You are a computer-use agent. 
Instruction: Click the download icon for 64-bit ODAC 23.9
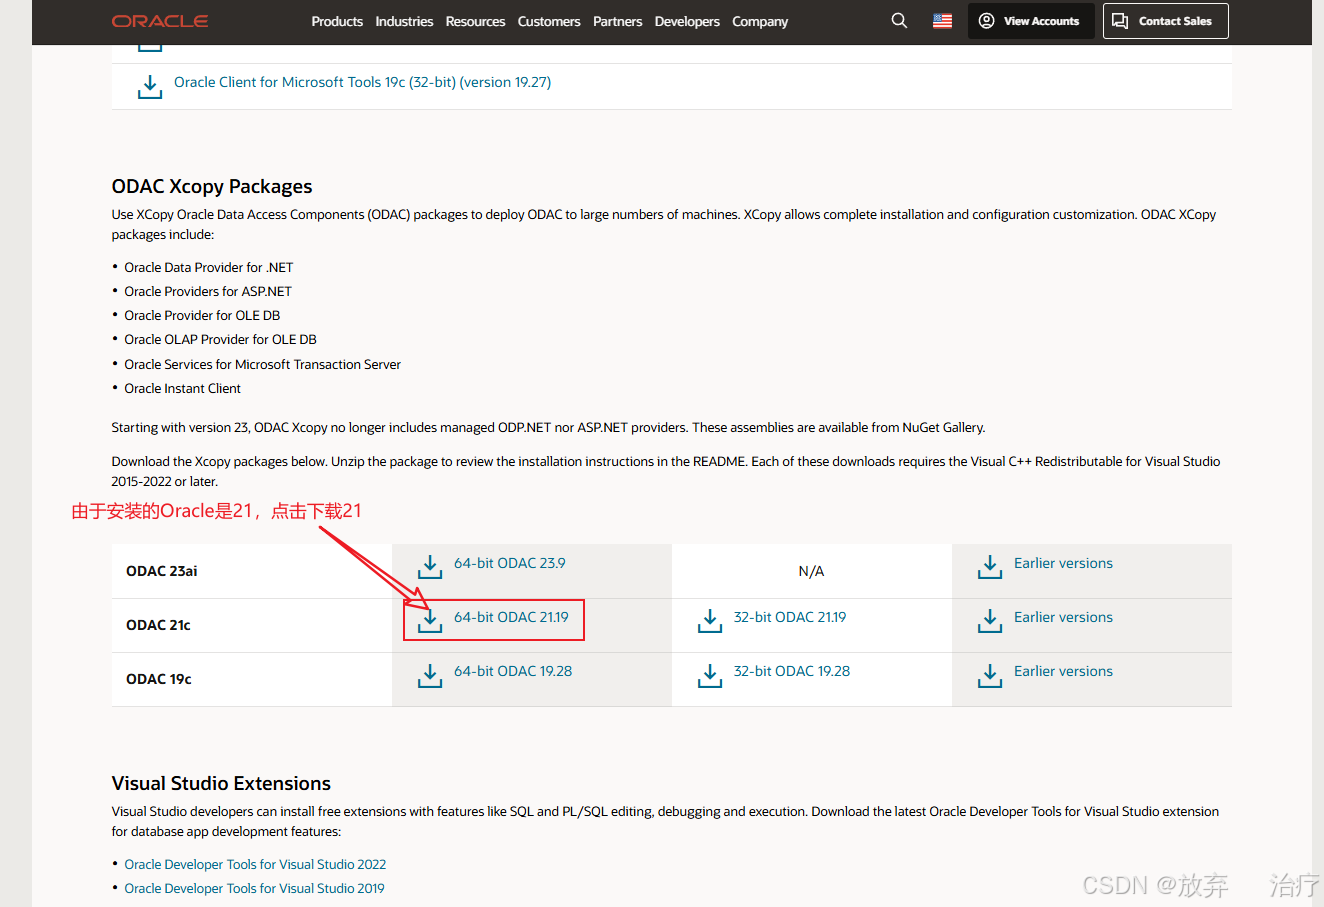pyautogui.click(x=429, y=566)
